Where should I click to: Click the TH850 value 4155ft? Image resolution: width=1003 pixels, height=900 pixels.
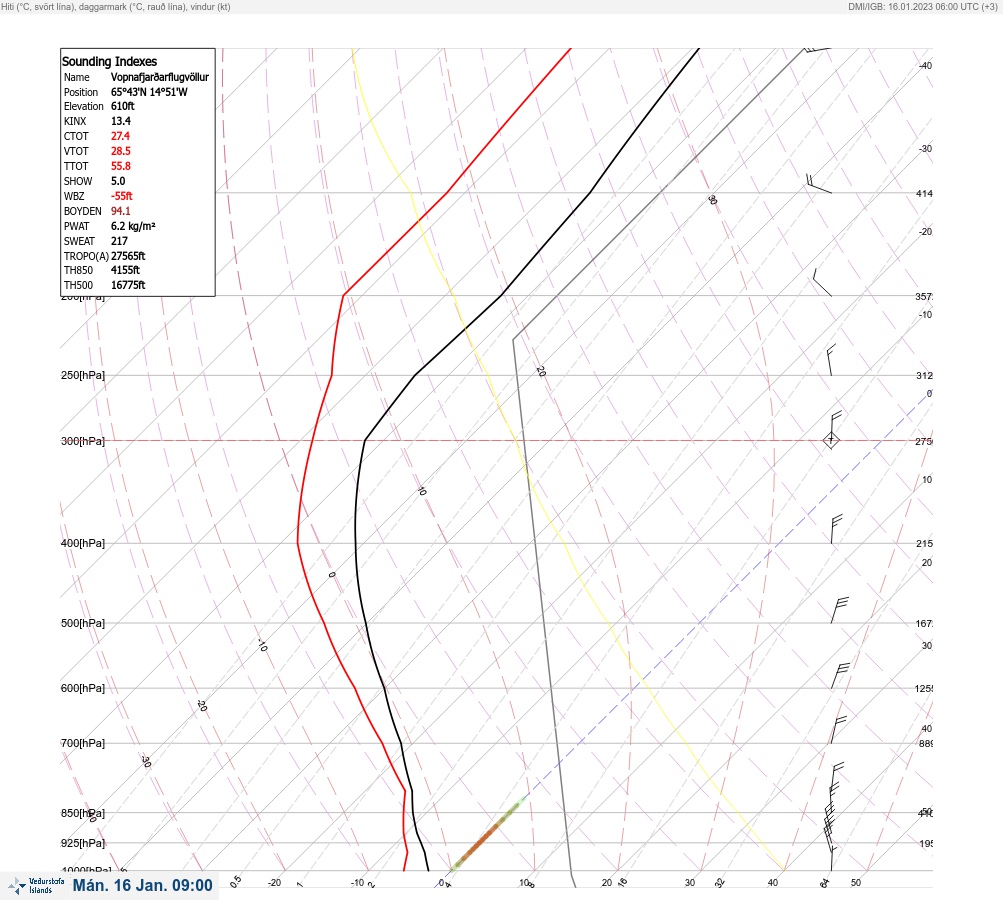pos(125,270)
